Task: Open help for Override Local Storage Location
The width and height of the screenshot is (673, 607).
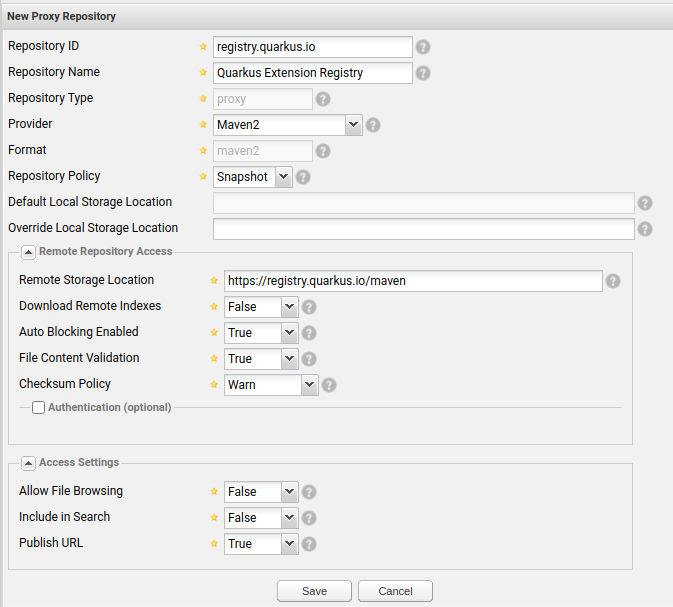Action: coord(645,229)
